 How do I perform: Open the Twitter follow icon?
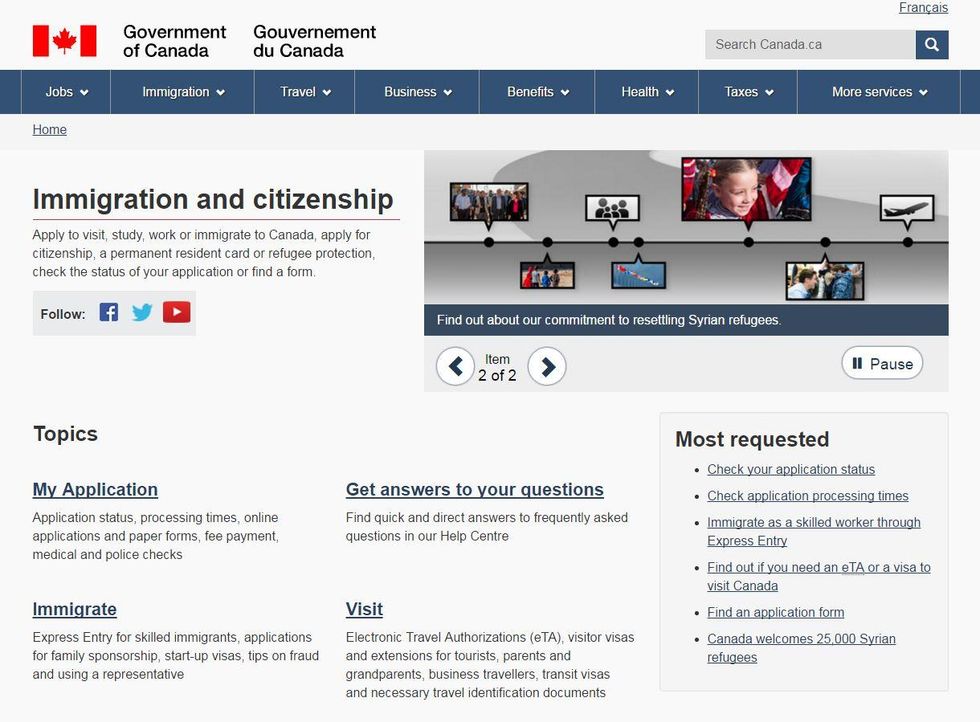pyautogui.click(x=142, y=312)
